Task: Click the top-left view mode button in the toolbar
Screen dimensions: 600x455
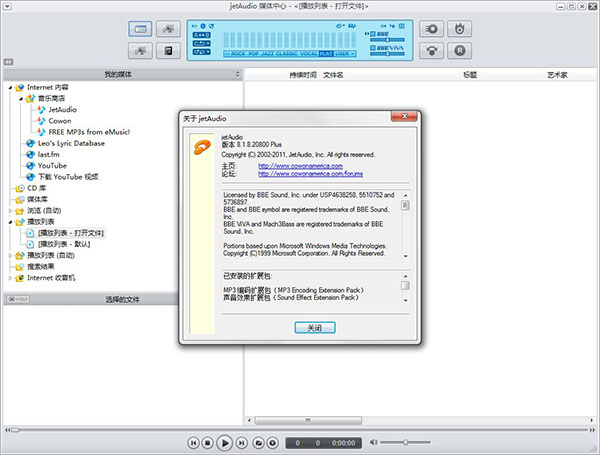Action: click(x=140, y=29)
